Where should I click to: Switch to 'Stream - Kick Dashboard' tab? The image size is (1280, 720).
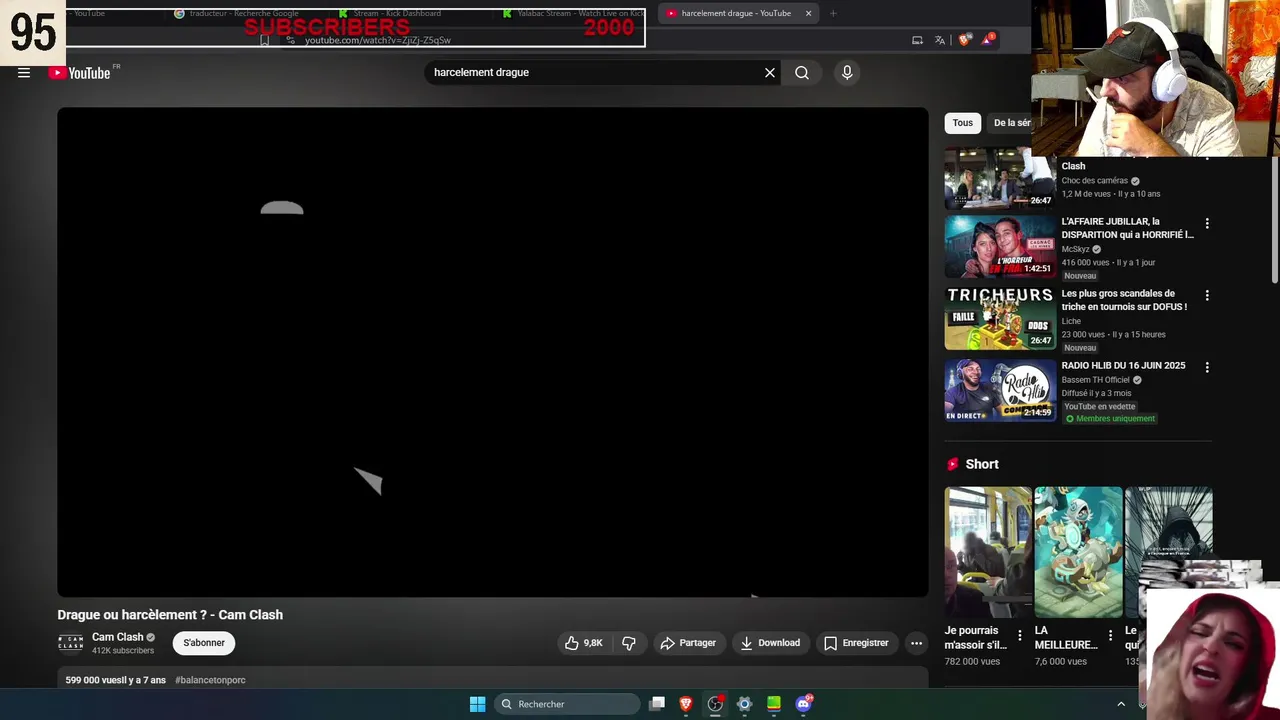(x=395, y=13)
